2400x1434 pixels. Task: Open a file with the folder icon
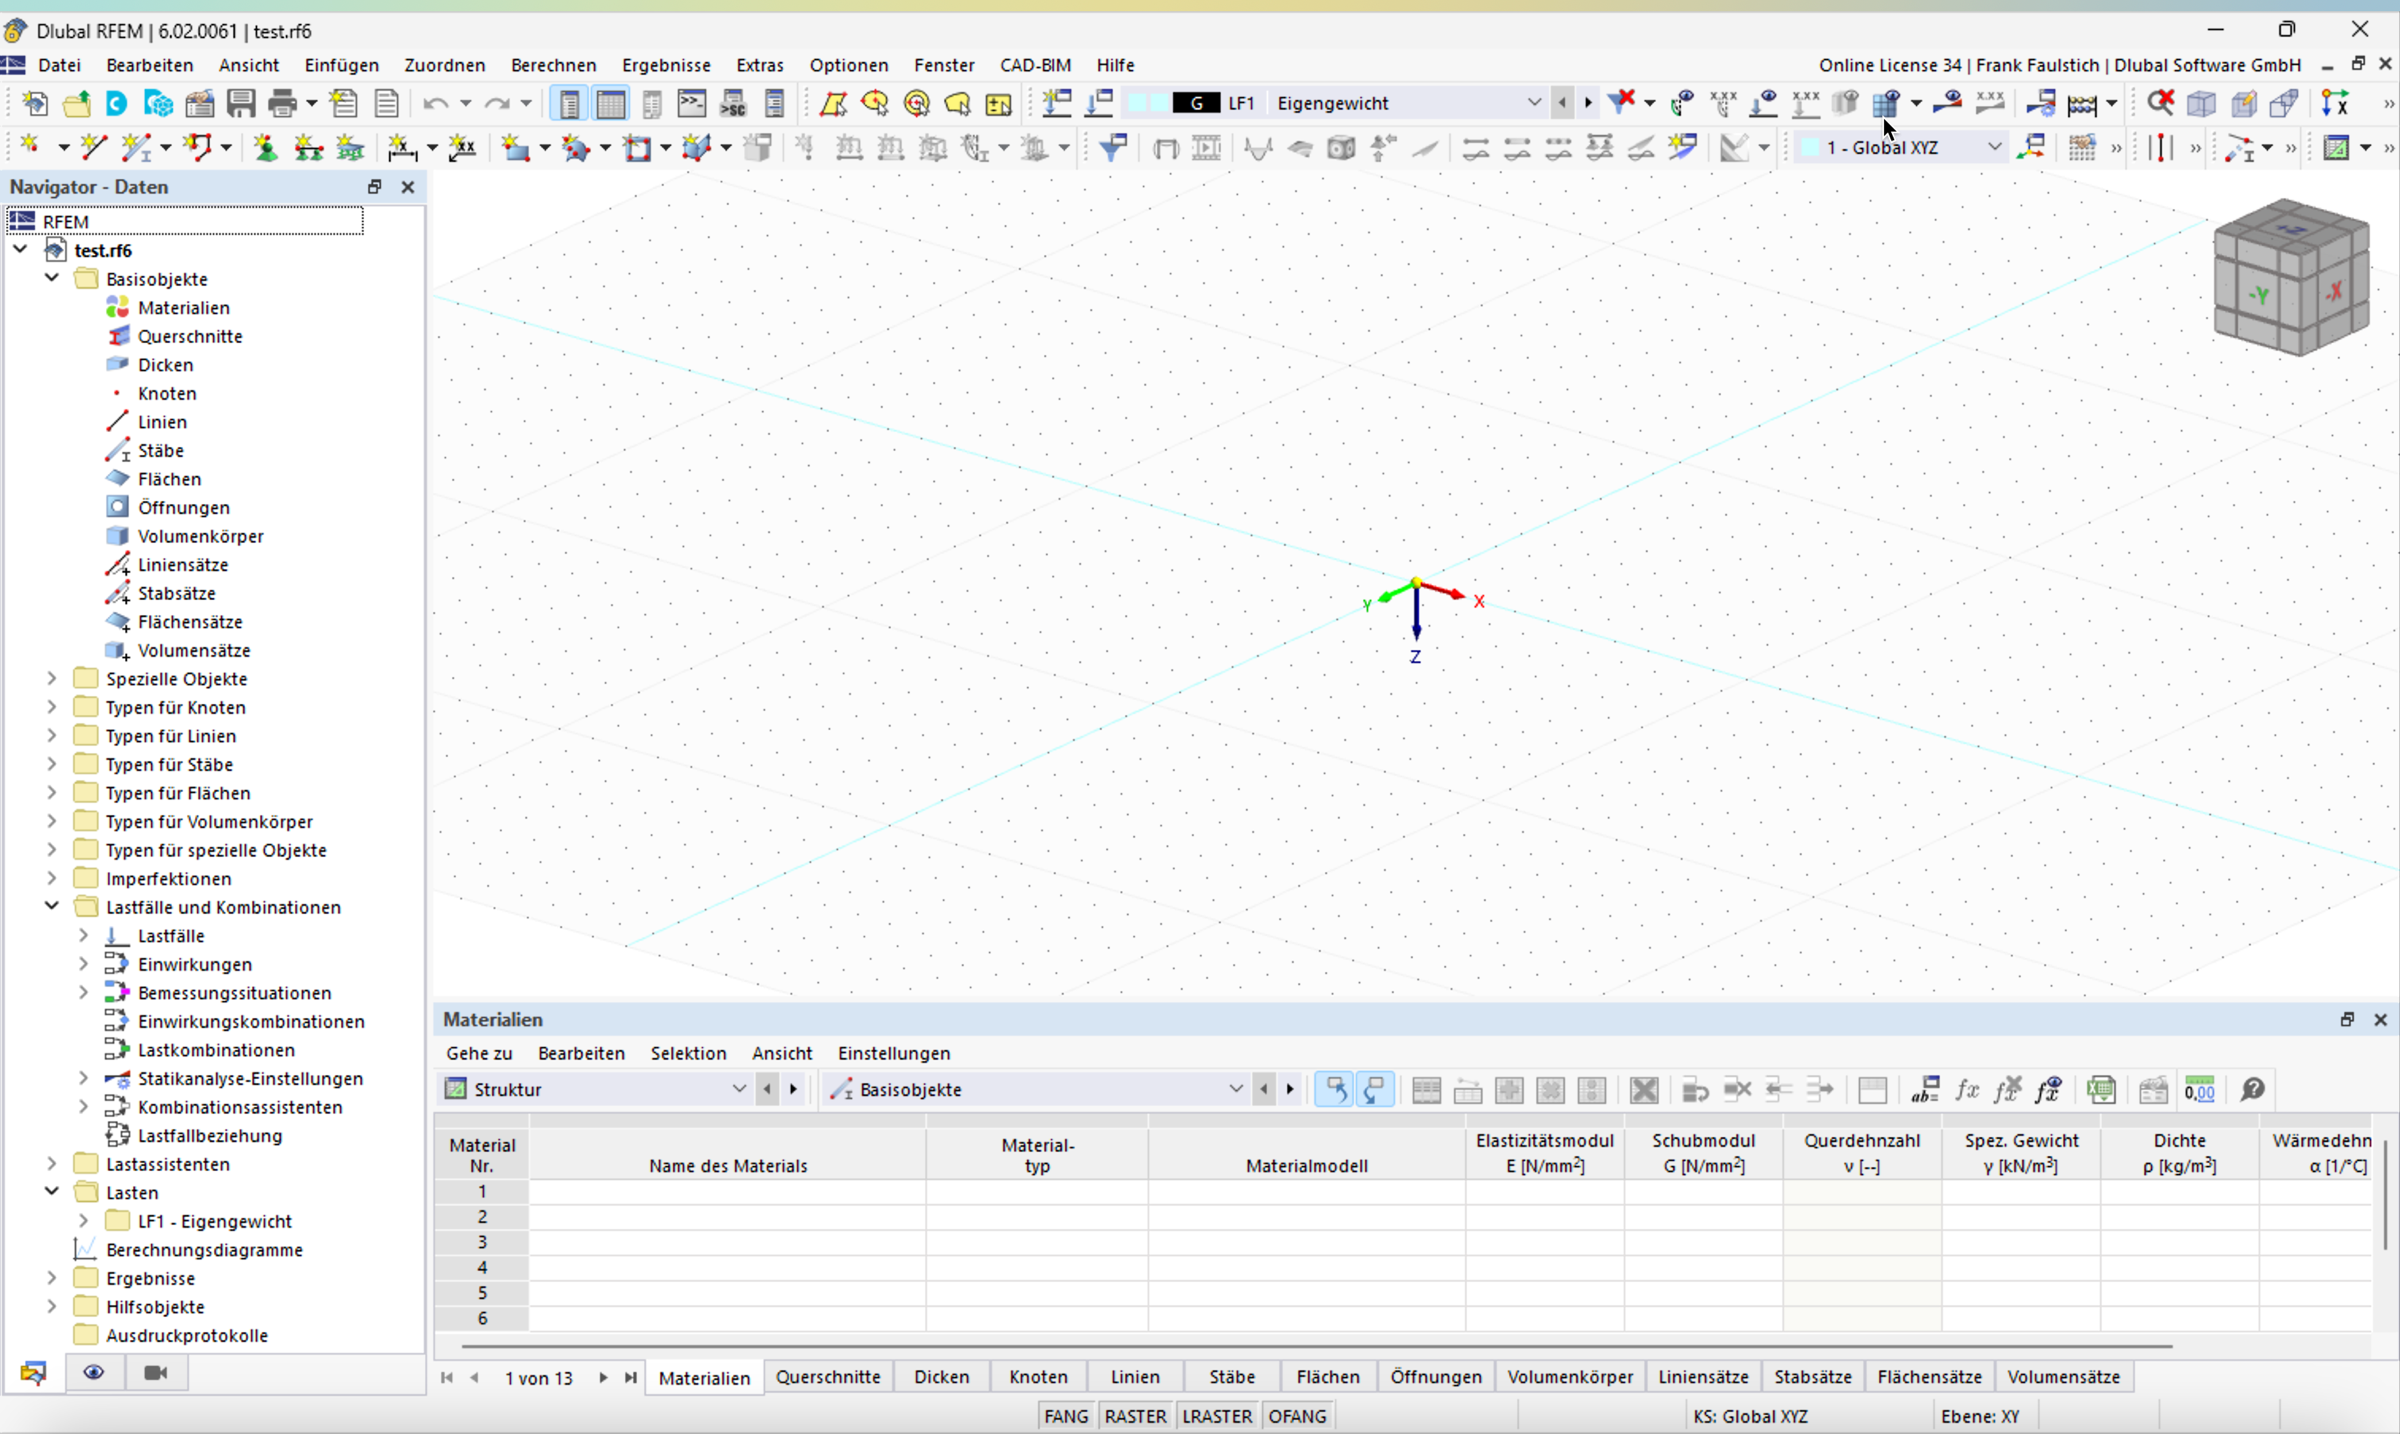(x=76, y=103)
